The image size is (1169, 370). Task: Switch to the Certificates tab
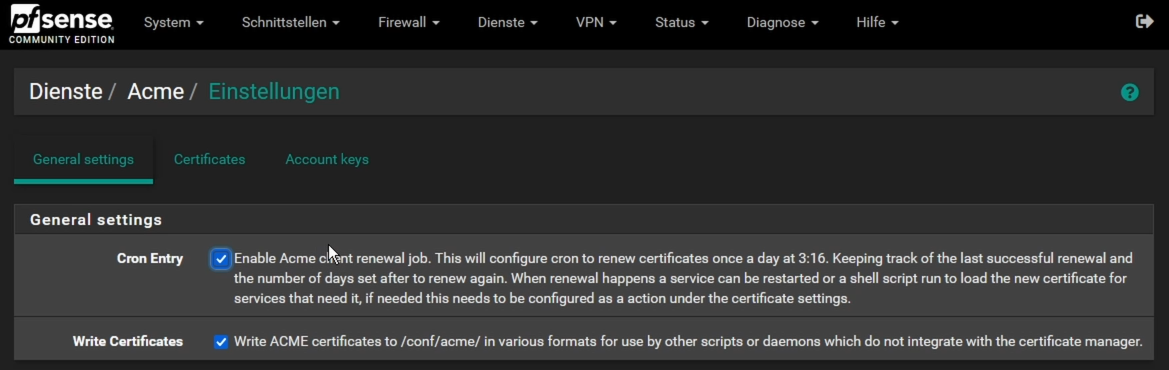pyautogui.click(x=209, y=160)
